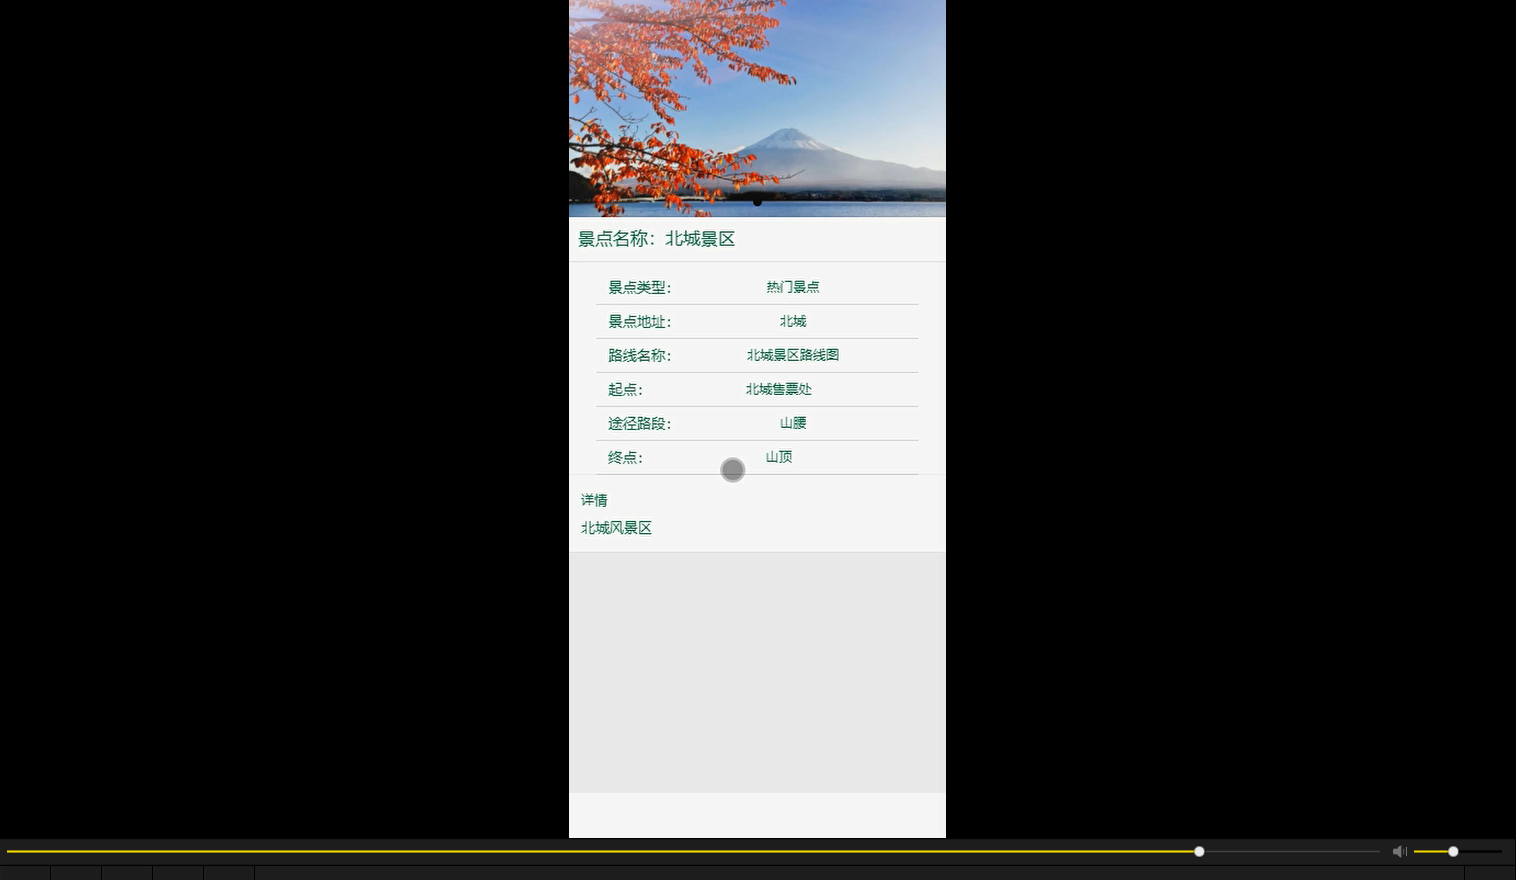
Task: Click the 路线名称 label
Action: pos(639,355)
